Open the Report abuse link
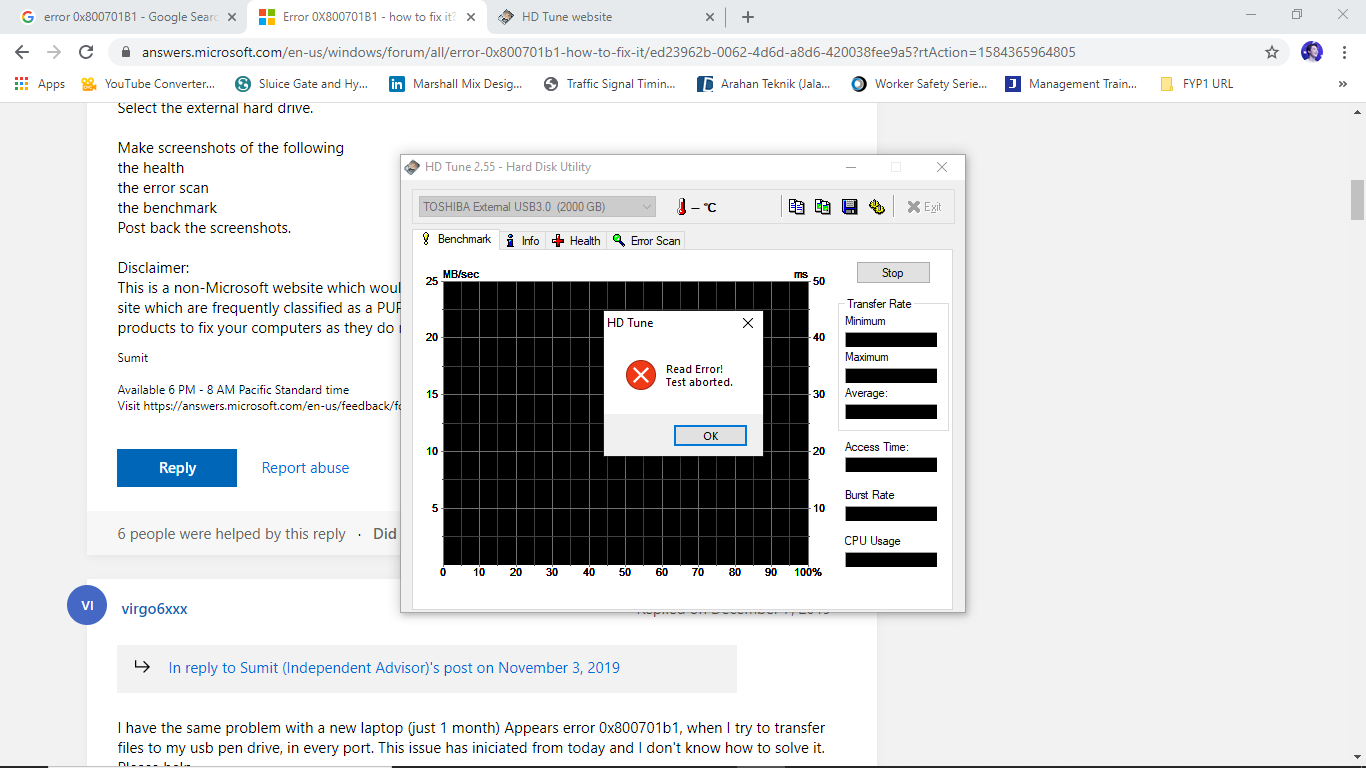 (305, 468)
